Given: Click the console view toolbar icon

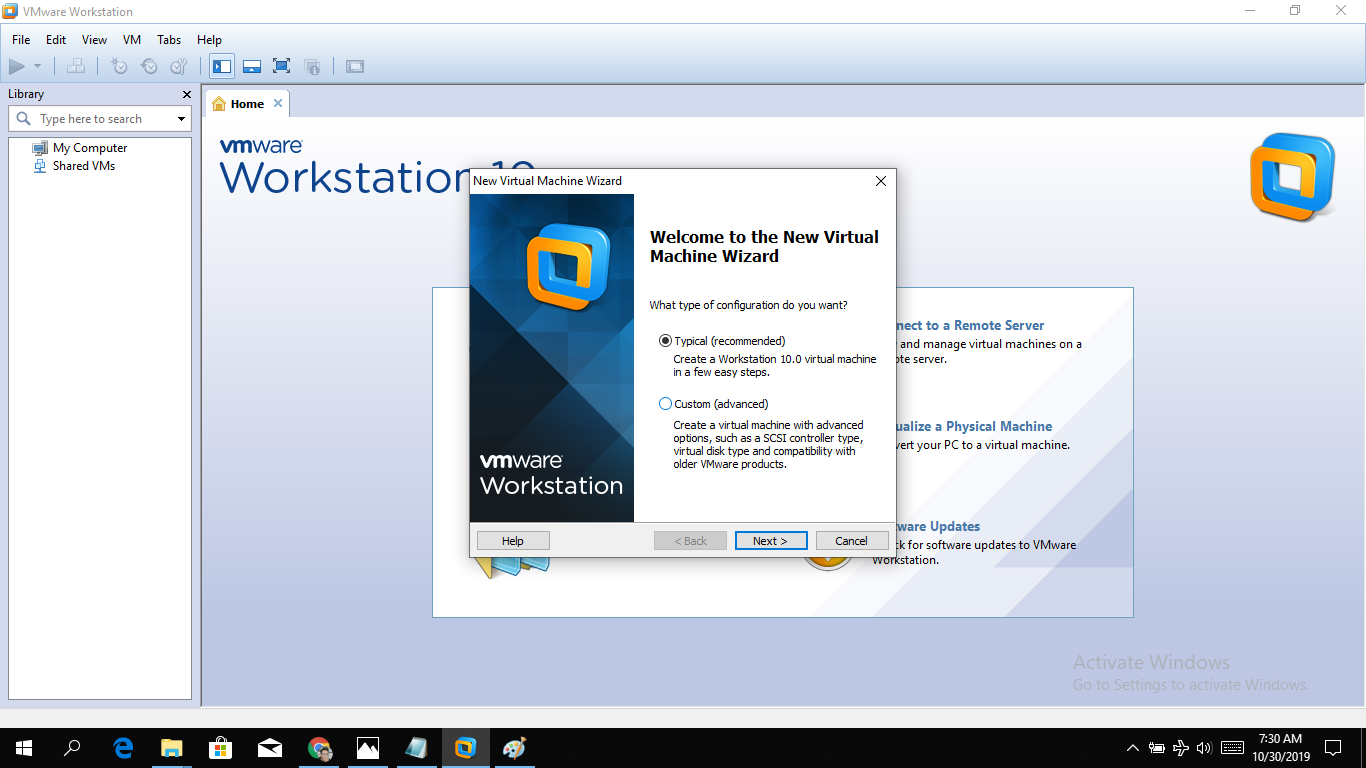Looking at the screenshot, I should [355, 67].
